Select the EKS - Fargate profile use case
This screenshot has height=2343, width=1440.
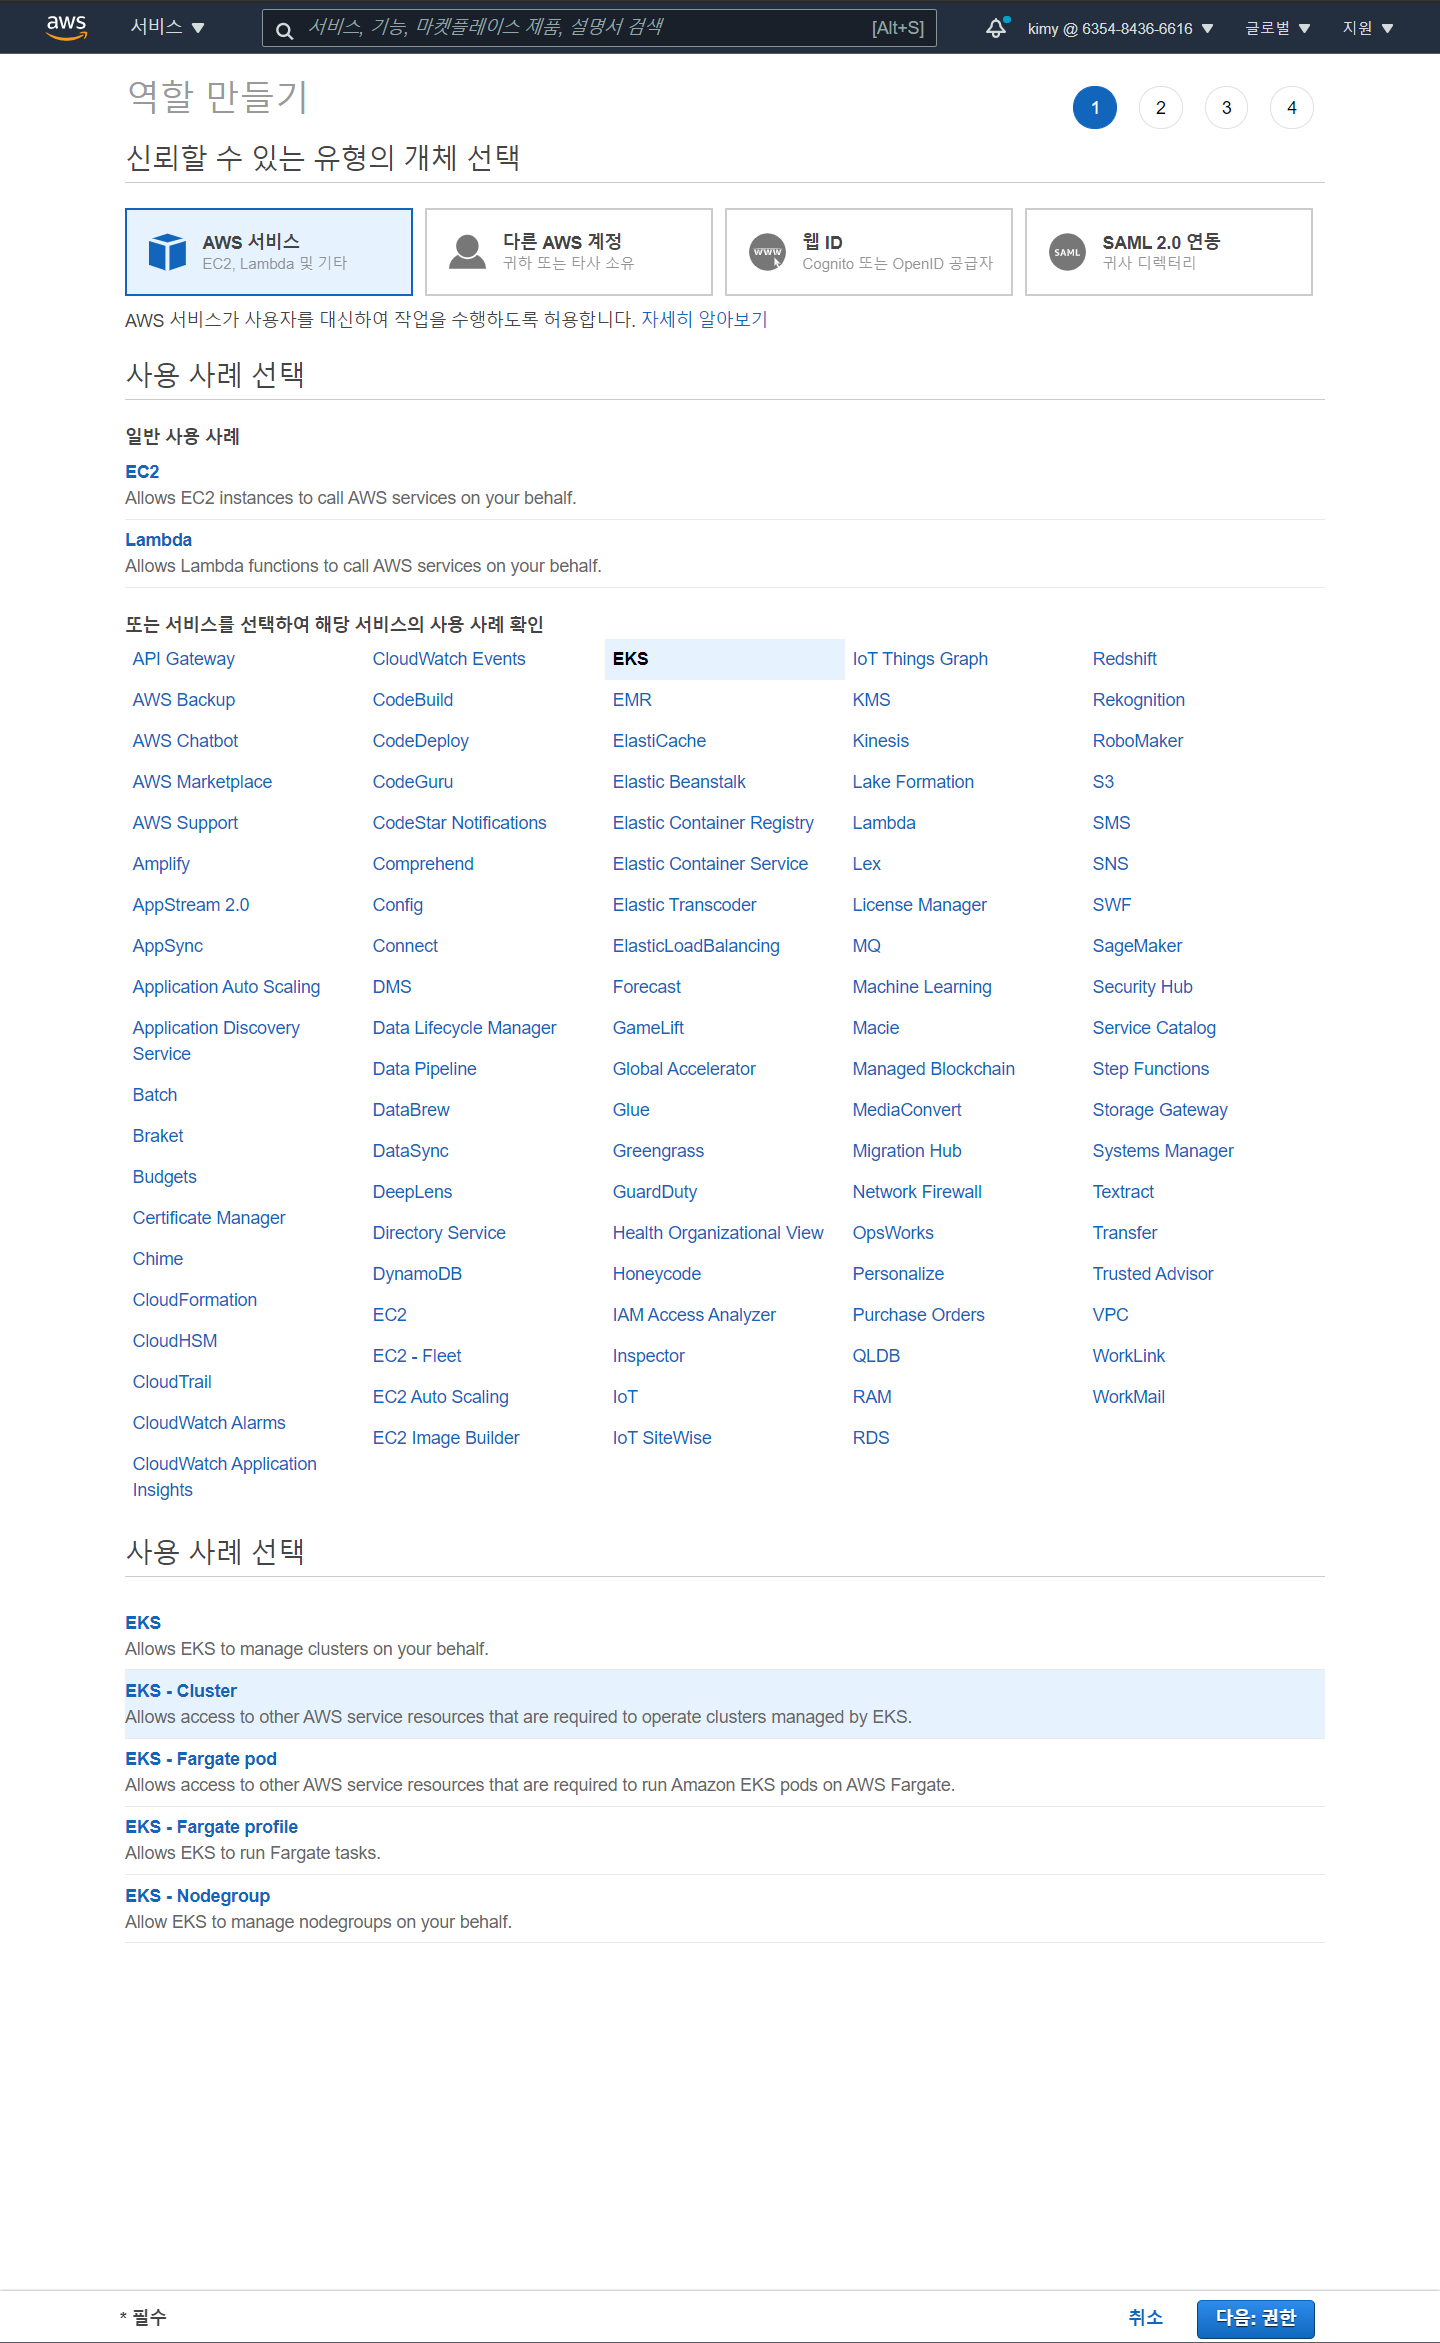[725, 1840]
